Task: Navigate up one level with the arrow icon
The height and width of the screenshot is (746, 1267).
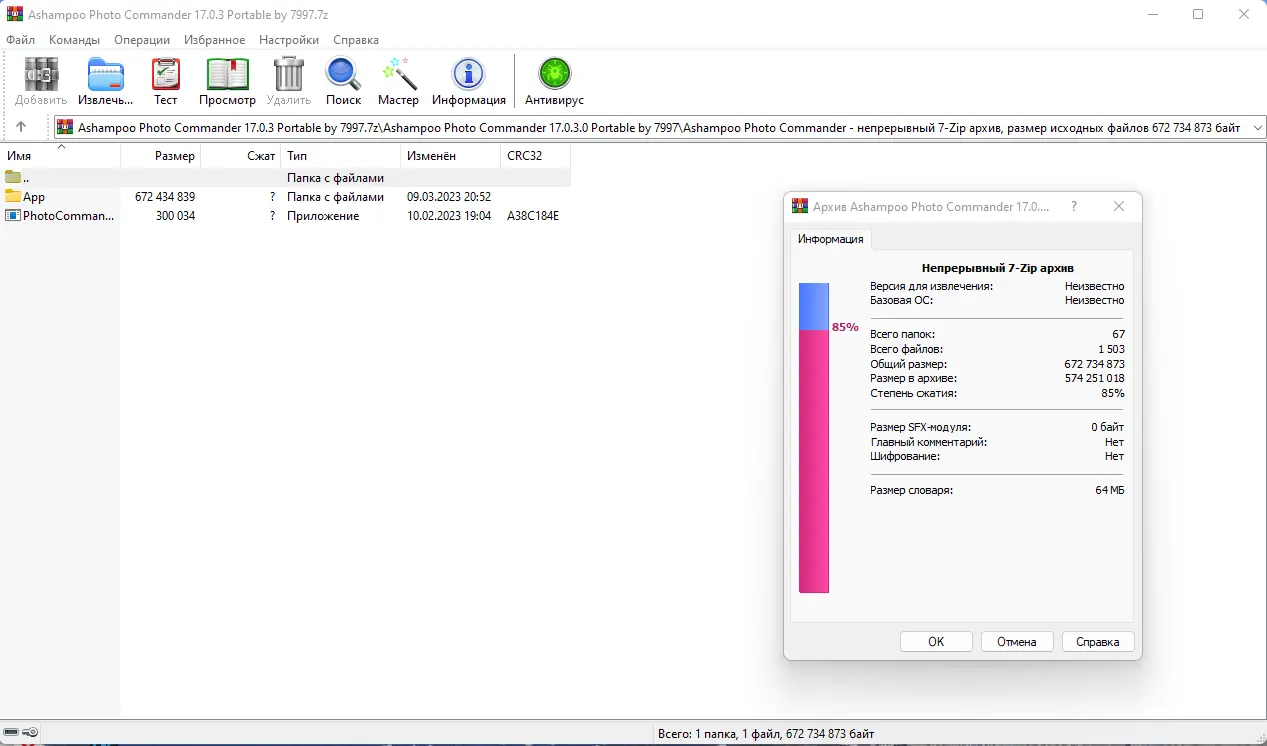Action: [x=21, y=126]
